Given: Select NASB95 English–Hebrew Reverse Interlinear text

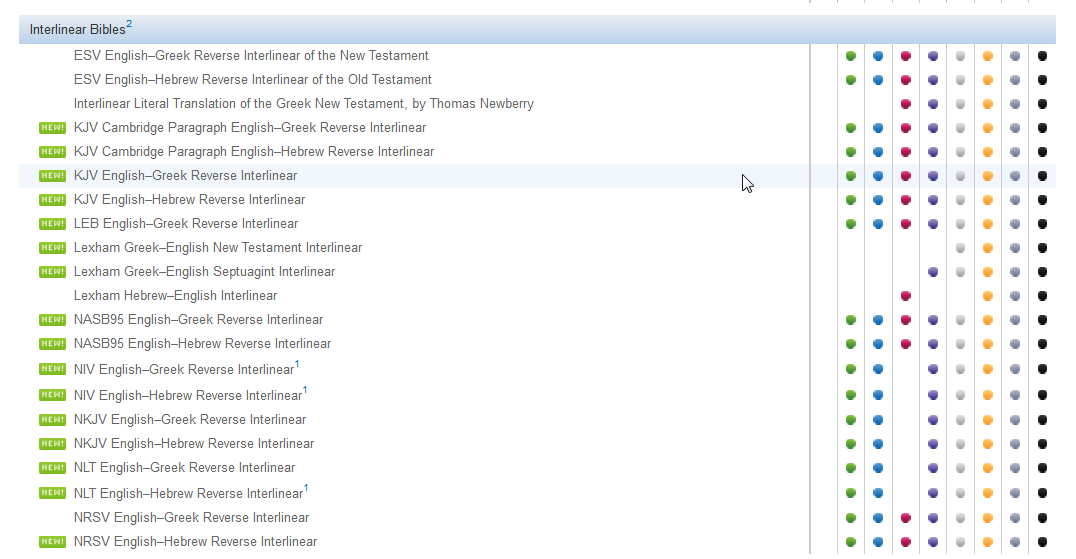Looking at the screenshot, I should click(x=202, y=344).
